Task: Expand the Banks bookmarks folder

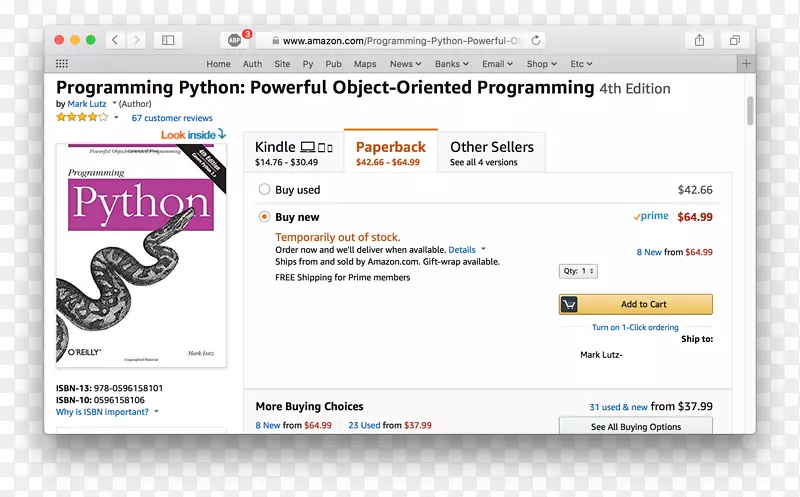Action: [452, 64]
